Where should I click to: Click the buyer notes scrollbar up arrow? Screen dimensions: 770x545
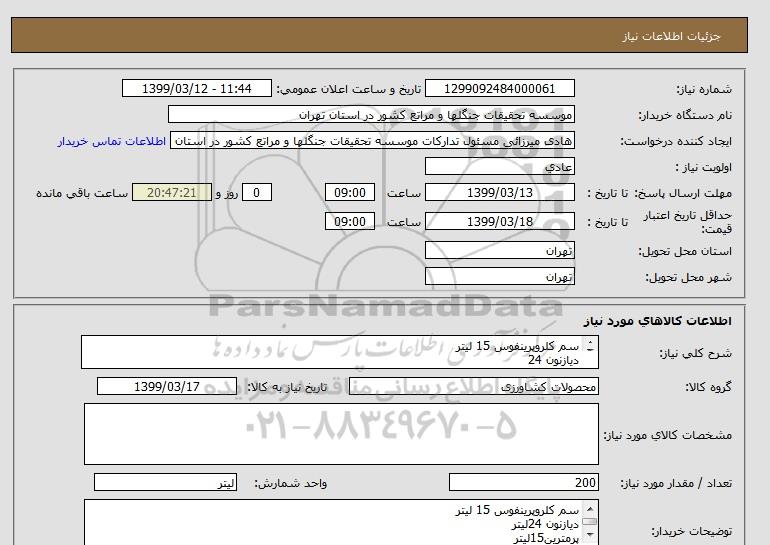590,509
